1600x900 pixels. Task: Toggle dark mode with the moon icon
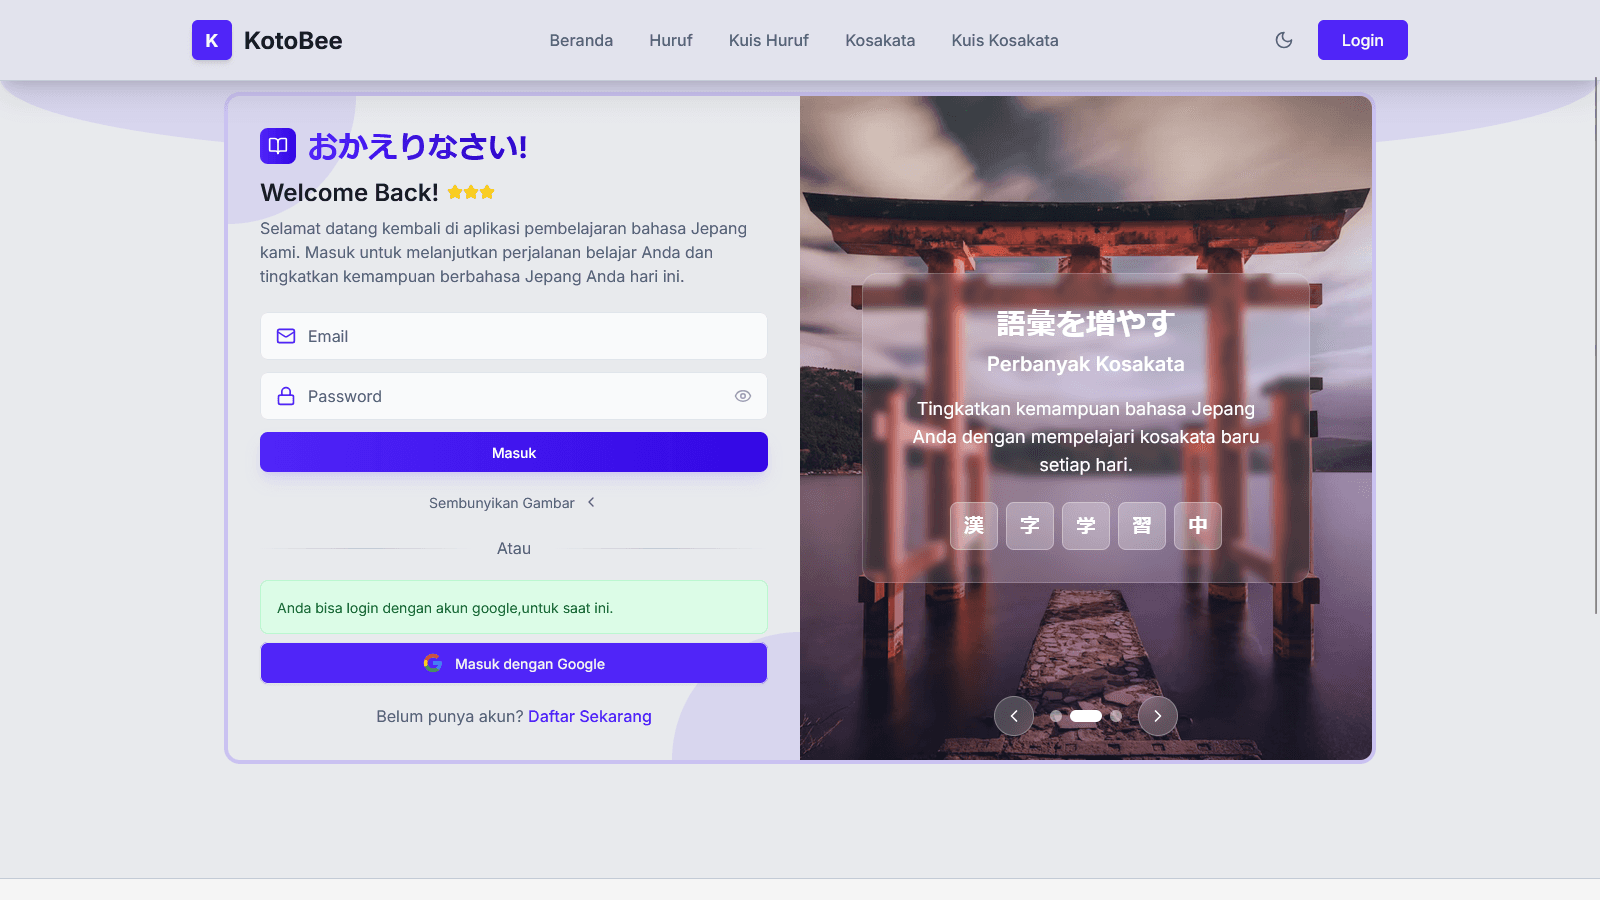pyautogui.click(x=1284, y=40)
